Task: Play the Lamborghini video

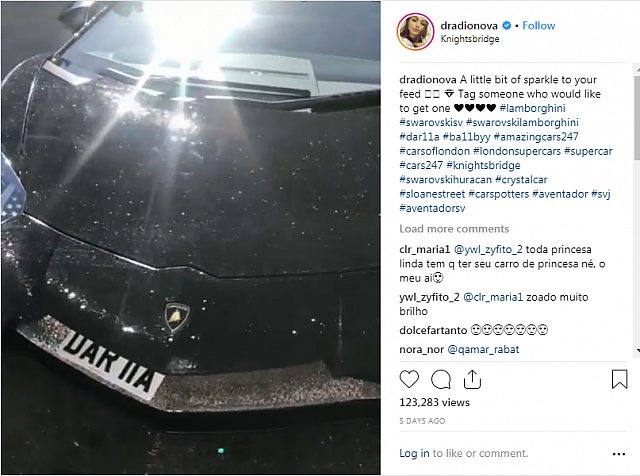Action: pos(191,238)
